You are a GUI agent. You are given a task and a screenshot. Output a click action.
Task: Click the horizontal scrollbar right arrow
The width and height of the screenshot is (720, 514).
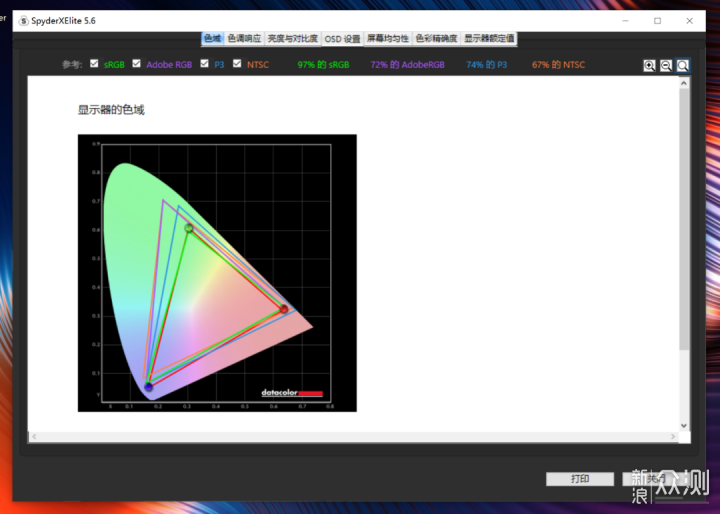pos(673,436)
